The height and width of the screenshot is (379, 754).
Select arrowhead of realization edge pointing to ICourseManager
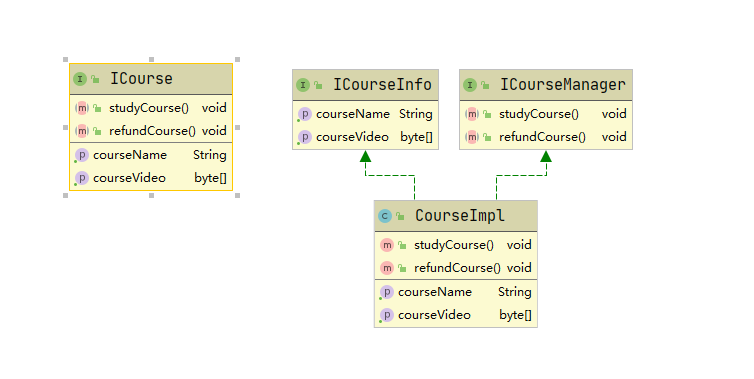[546, 156]
